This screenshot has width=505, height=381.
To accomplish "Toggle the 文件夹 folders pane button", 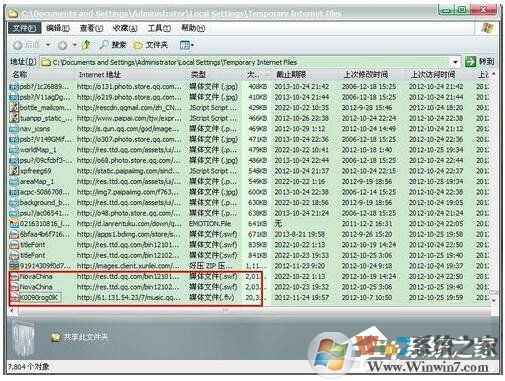I will pos(150,45).
